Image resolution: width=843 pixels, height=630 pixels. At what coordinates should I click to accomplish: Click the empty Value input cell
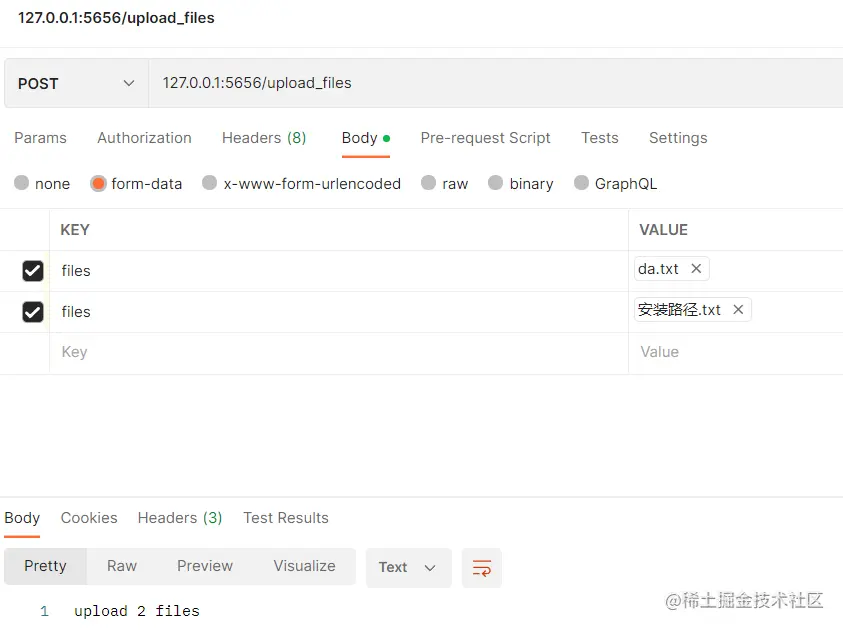click(x=736, y=353)
